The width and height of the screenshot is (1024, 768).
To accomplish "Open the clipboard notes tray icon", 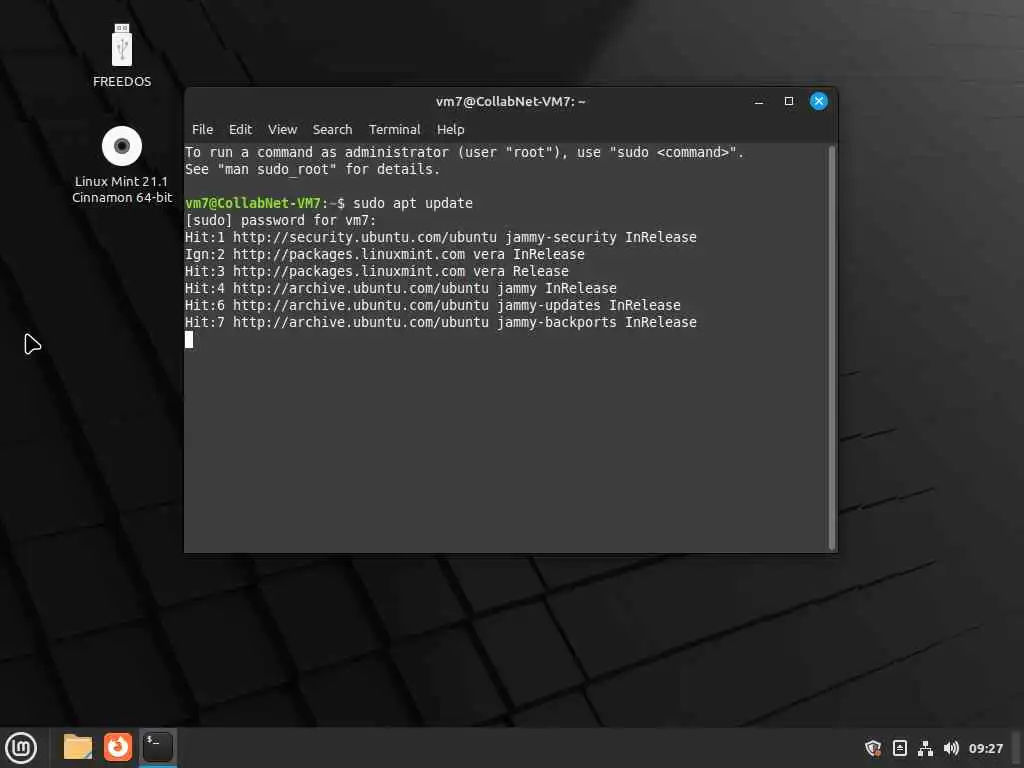I will pyautogui.click(x=899, y=748).
